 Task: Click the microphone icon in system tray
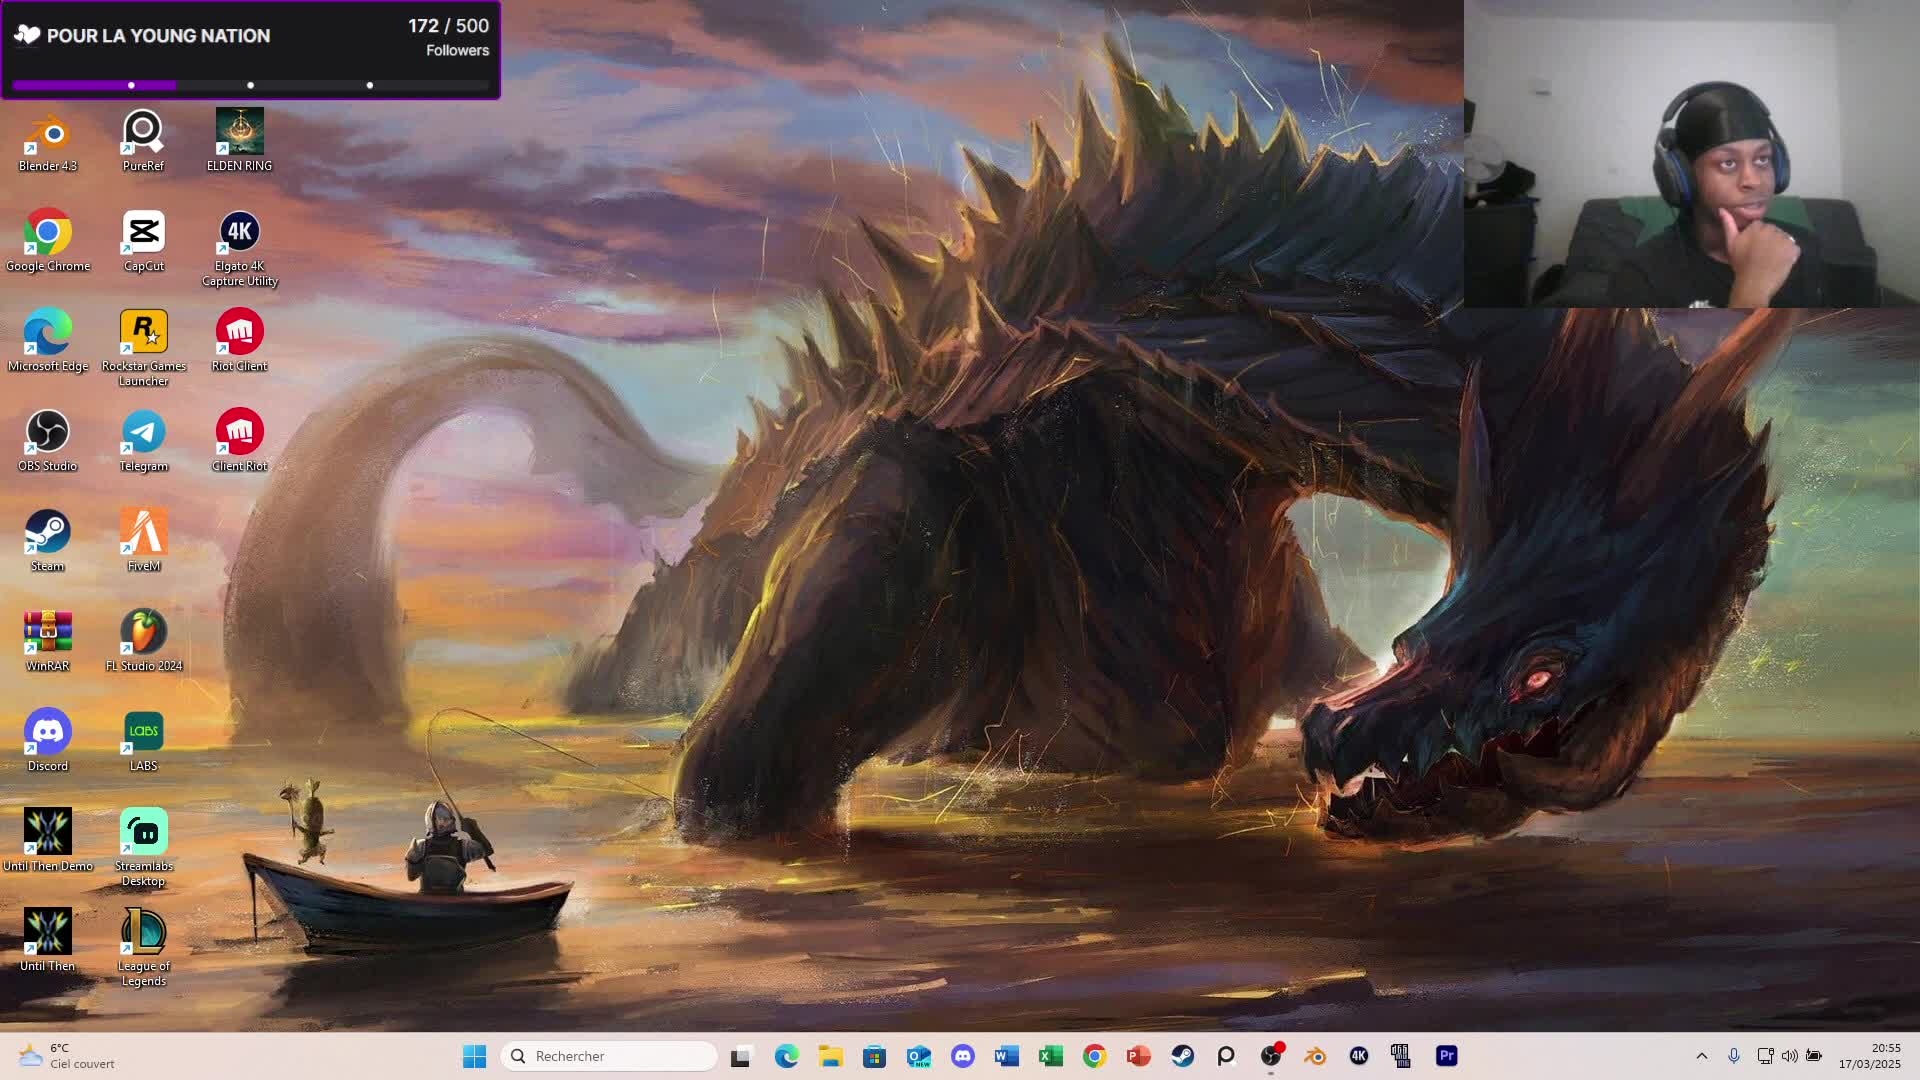pyautogui.click(x=1734, y=1056)
